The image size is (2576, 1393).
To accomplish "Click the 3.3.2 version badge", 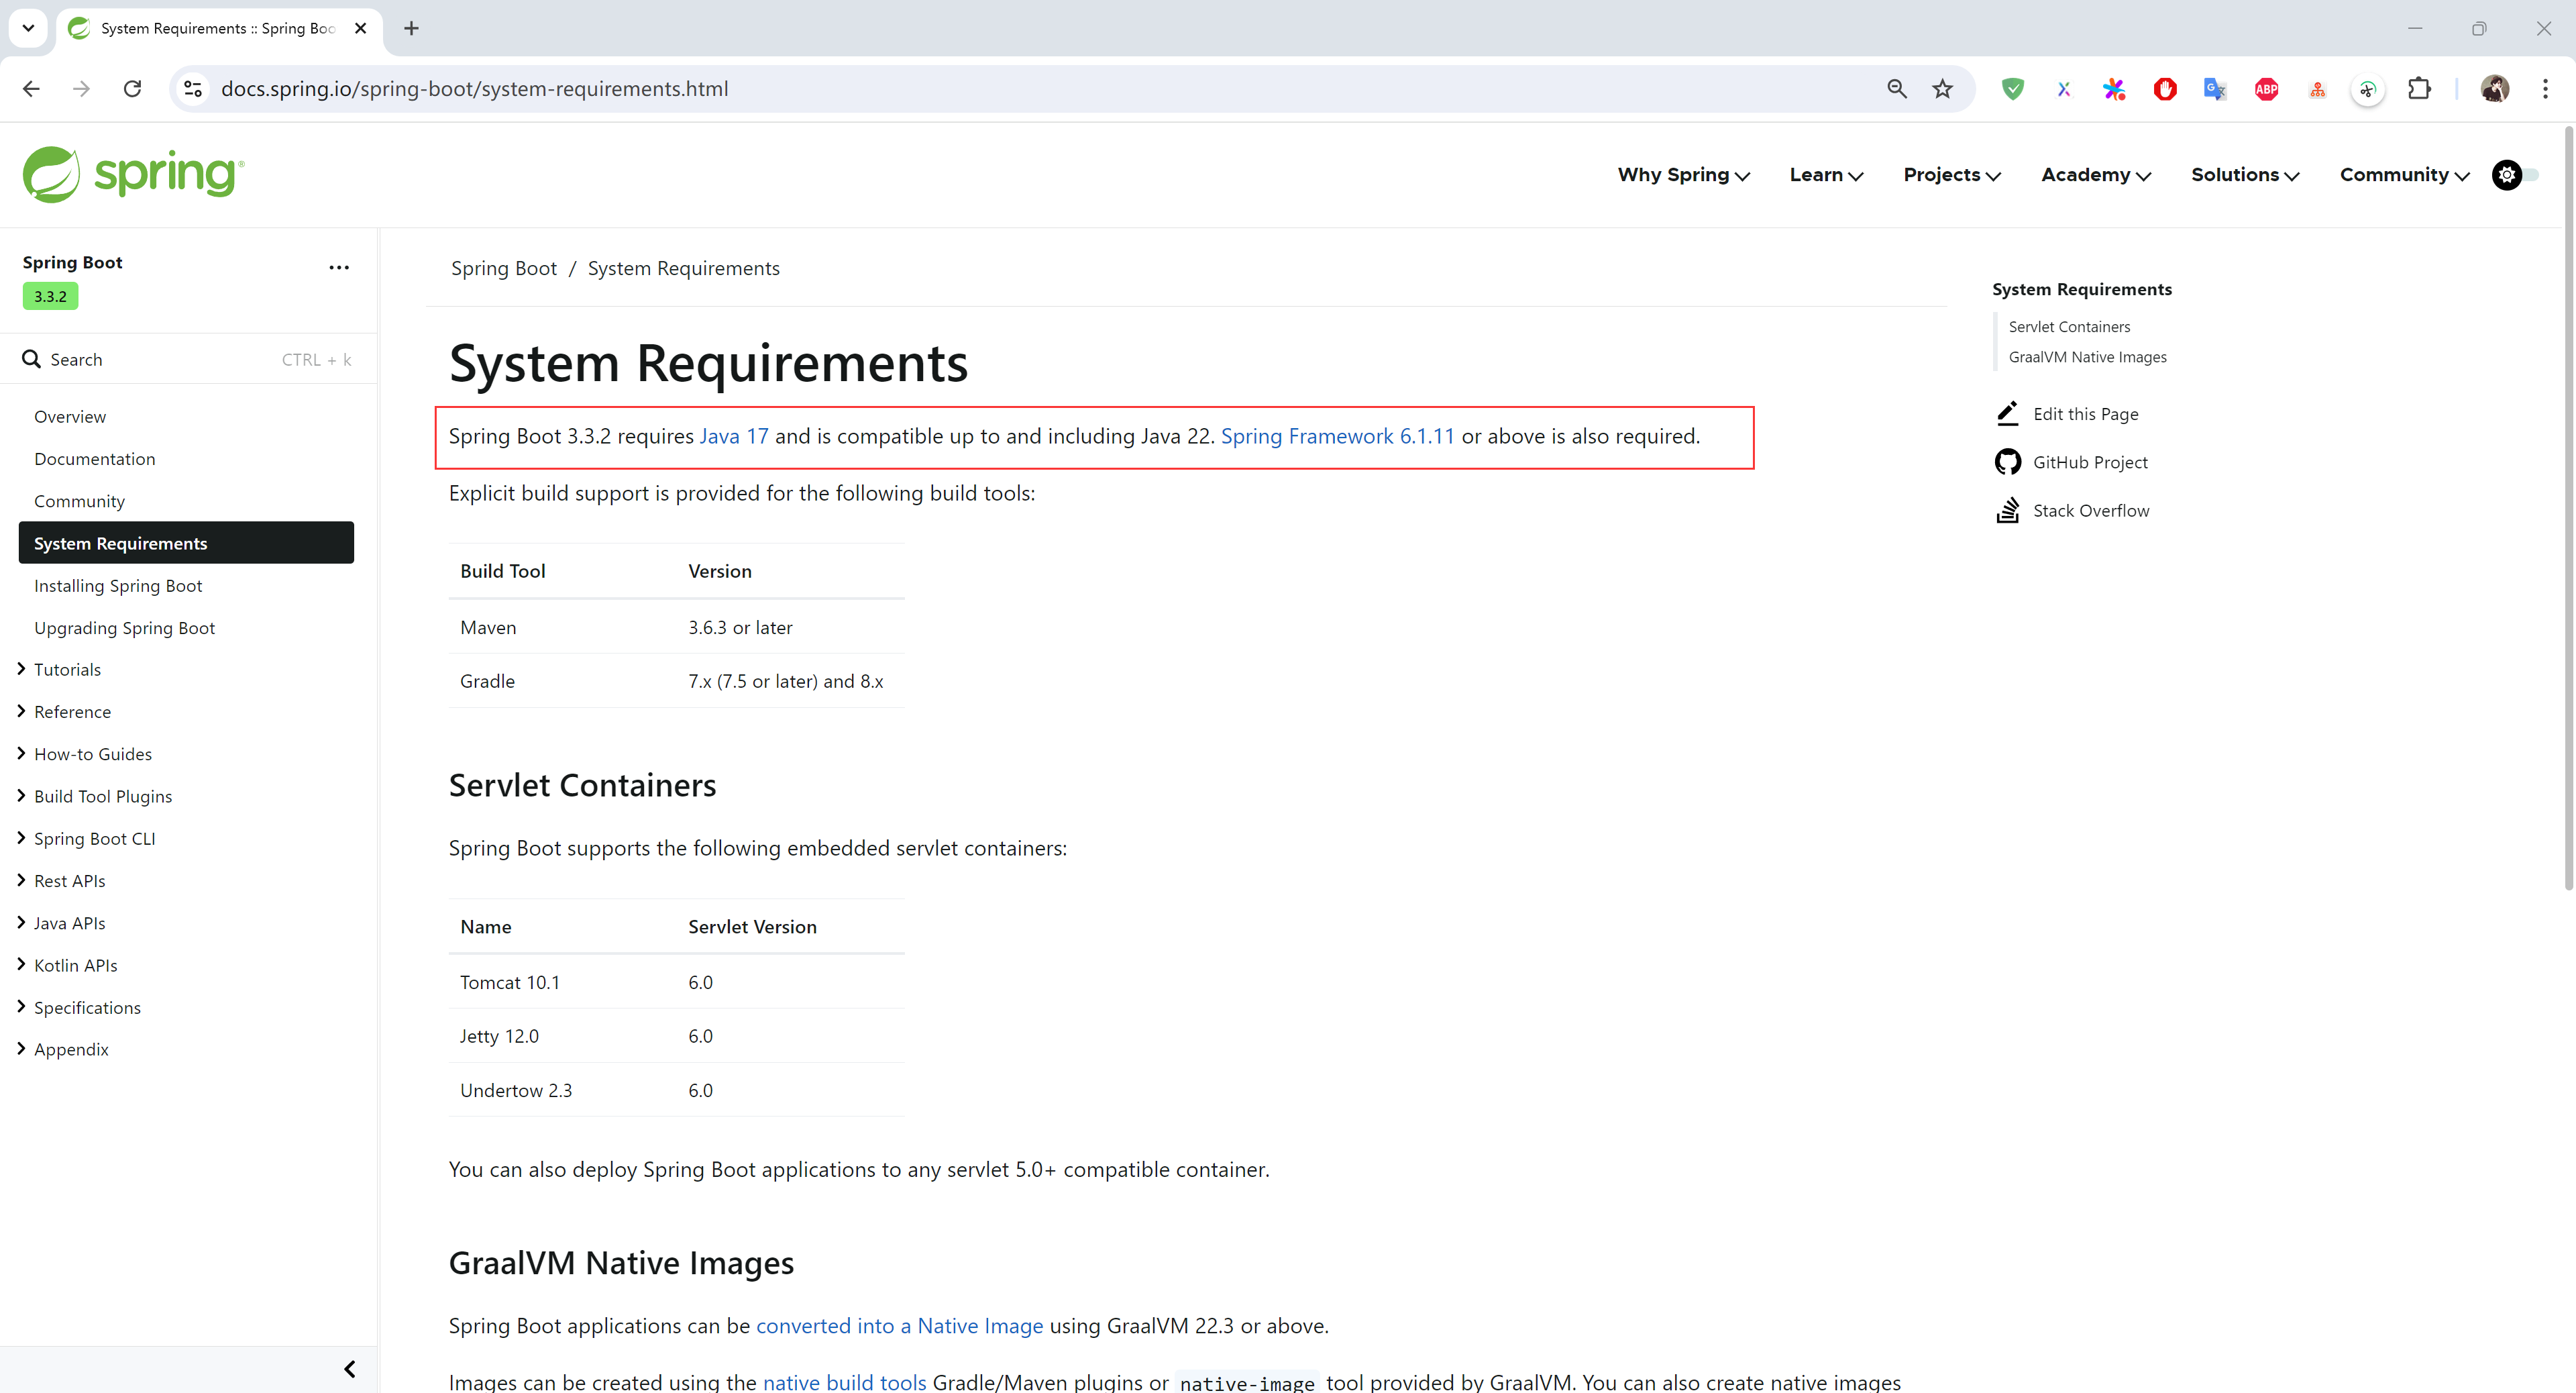I will (50, 296).
